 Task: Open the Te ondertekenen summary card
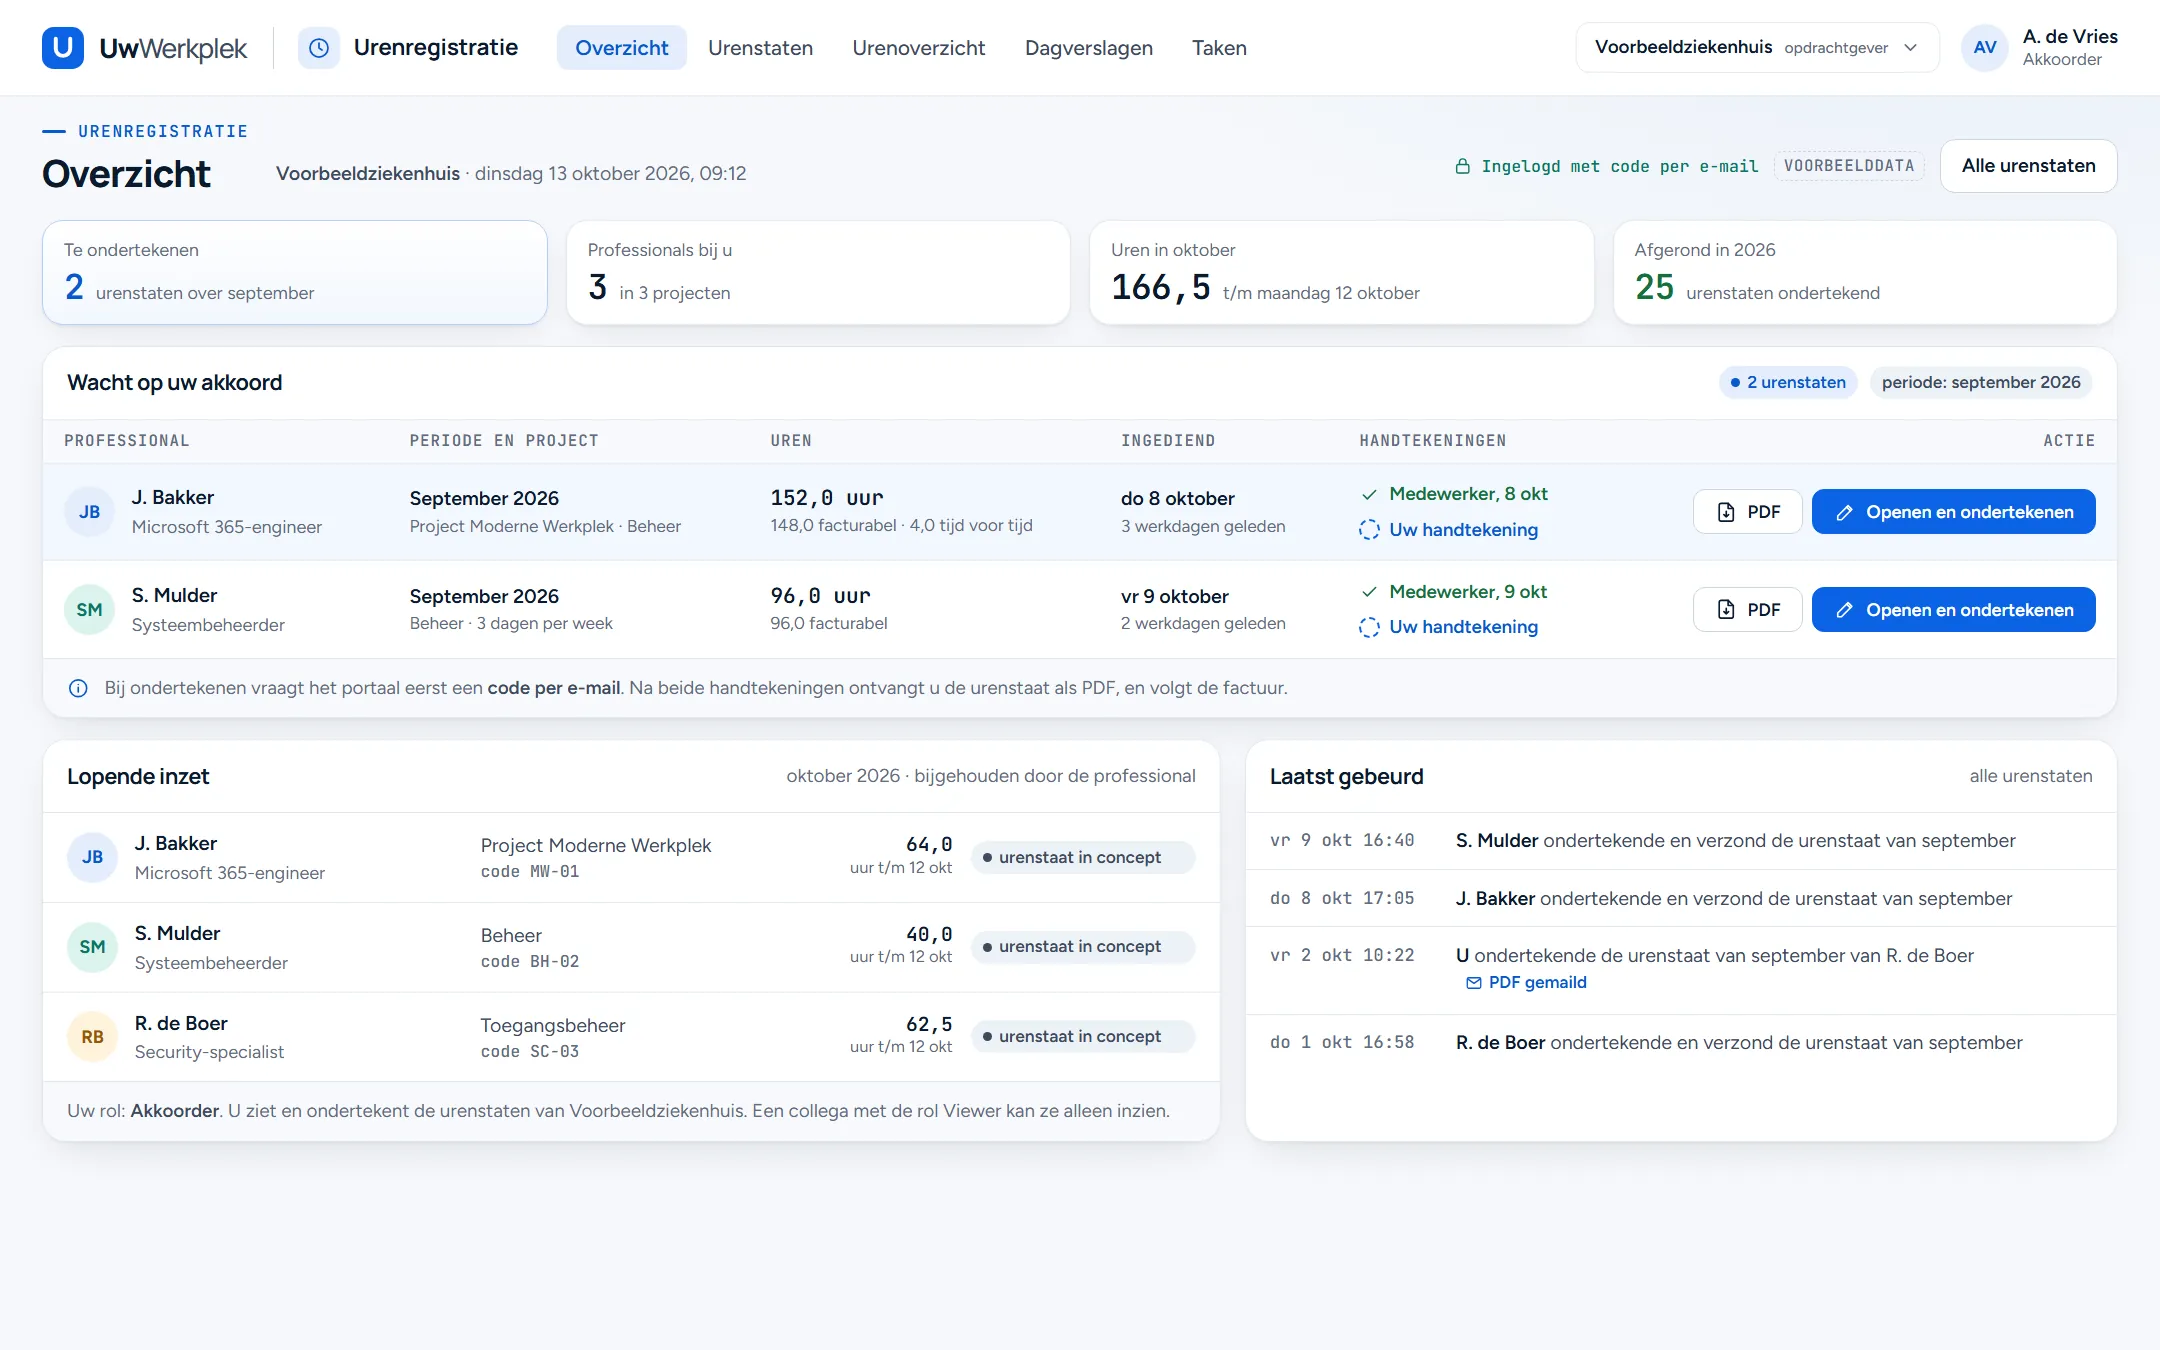295,272
